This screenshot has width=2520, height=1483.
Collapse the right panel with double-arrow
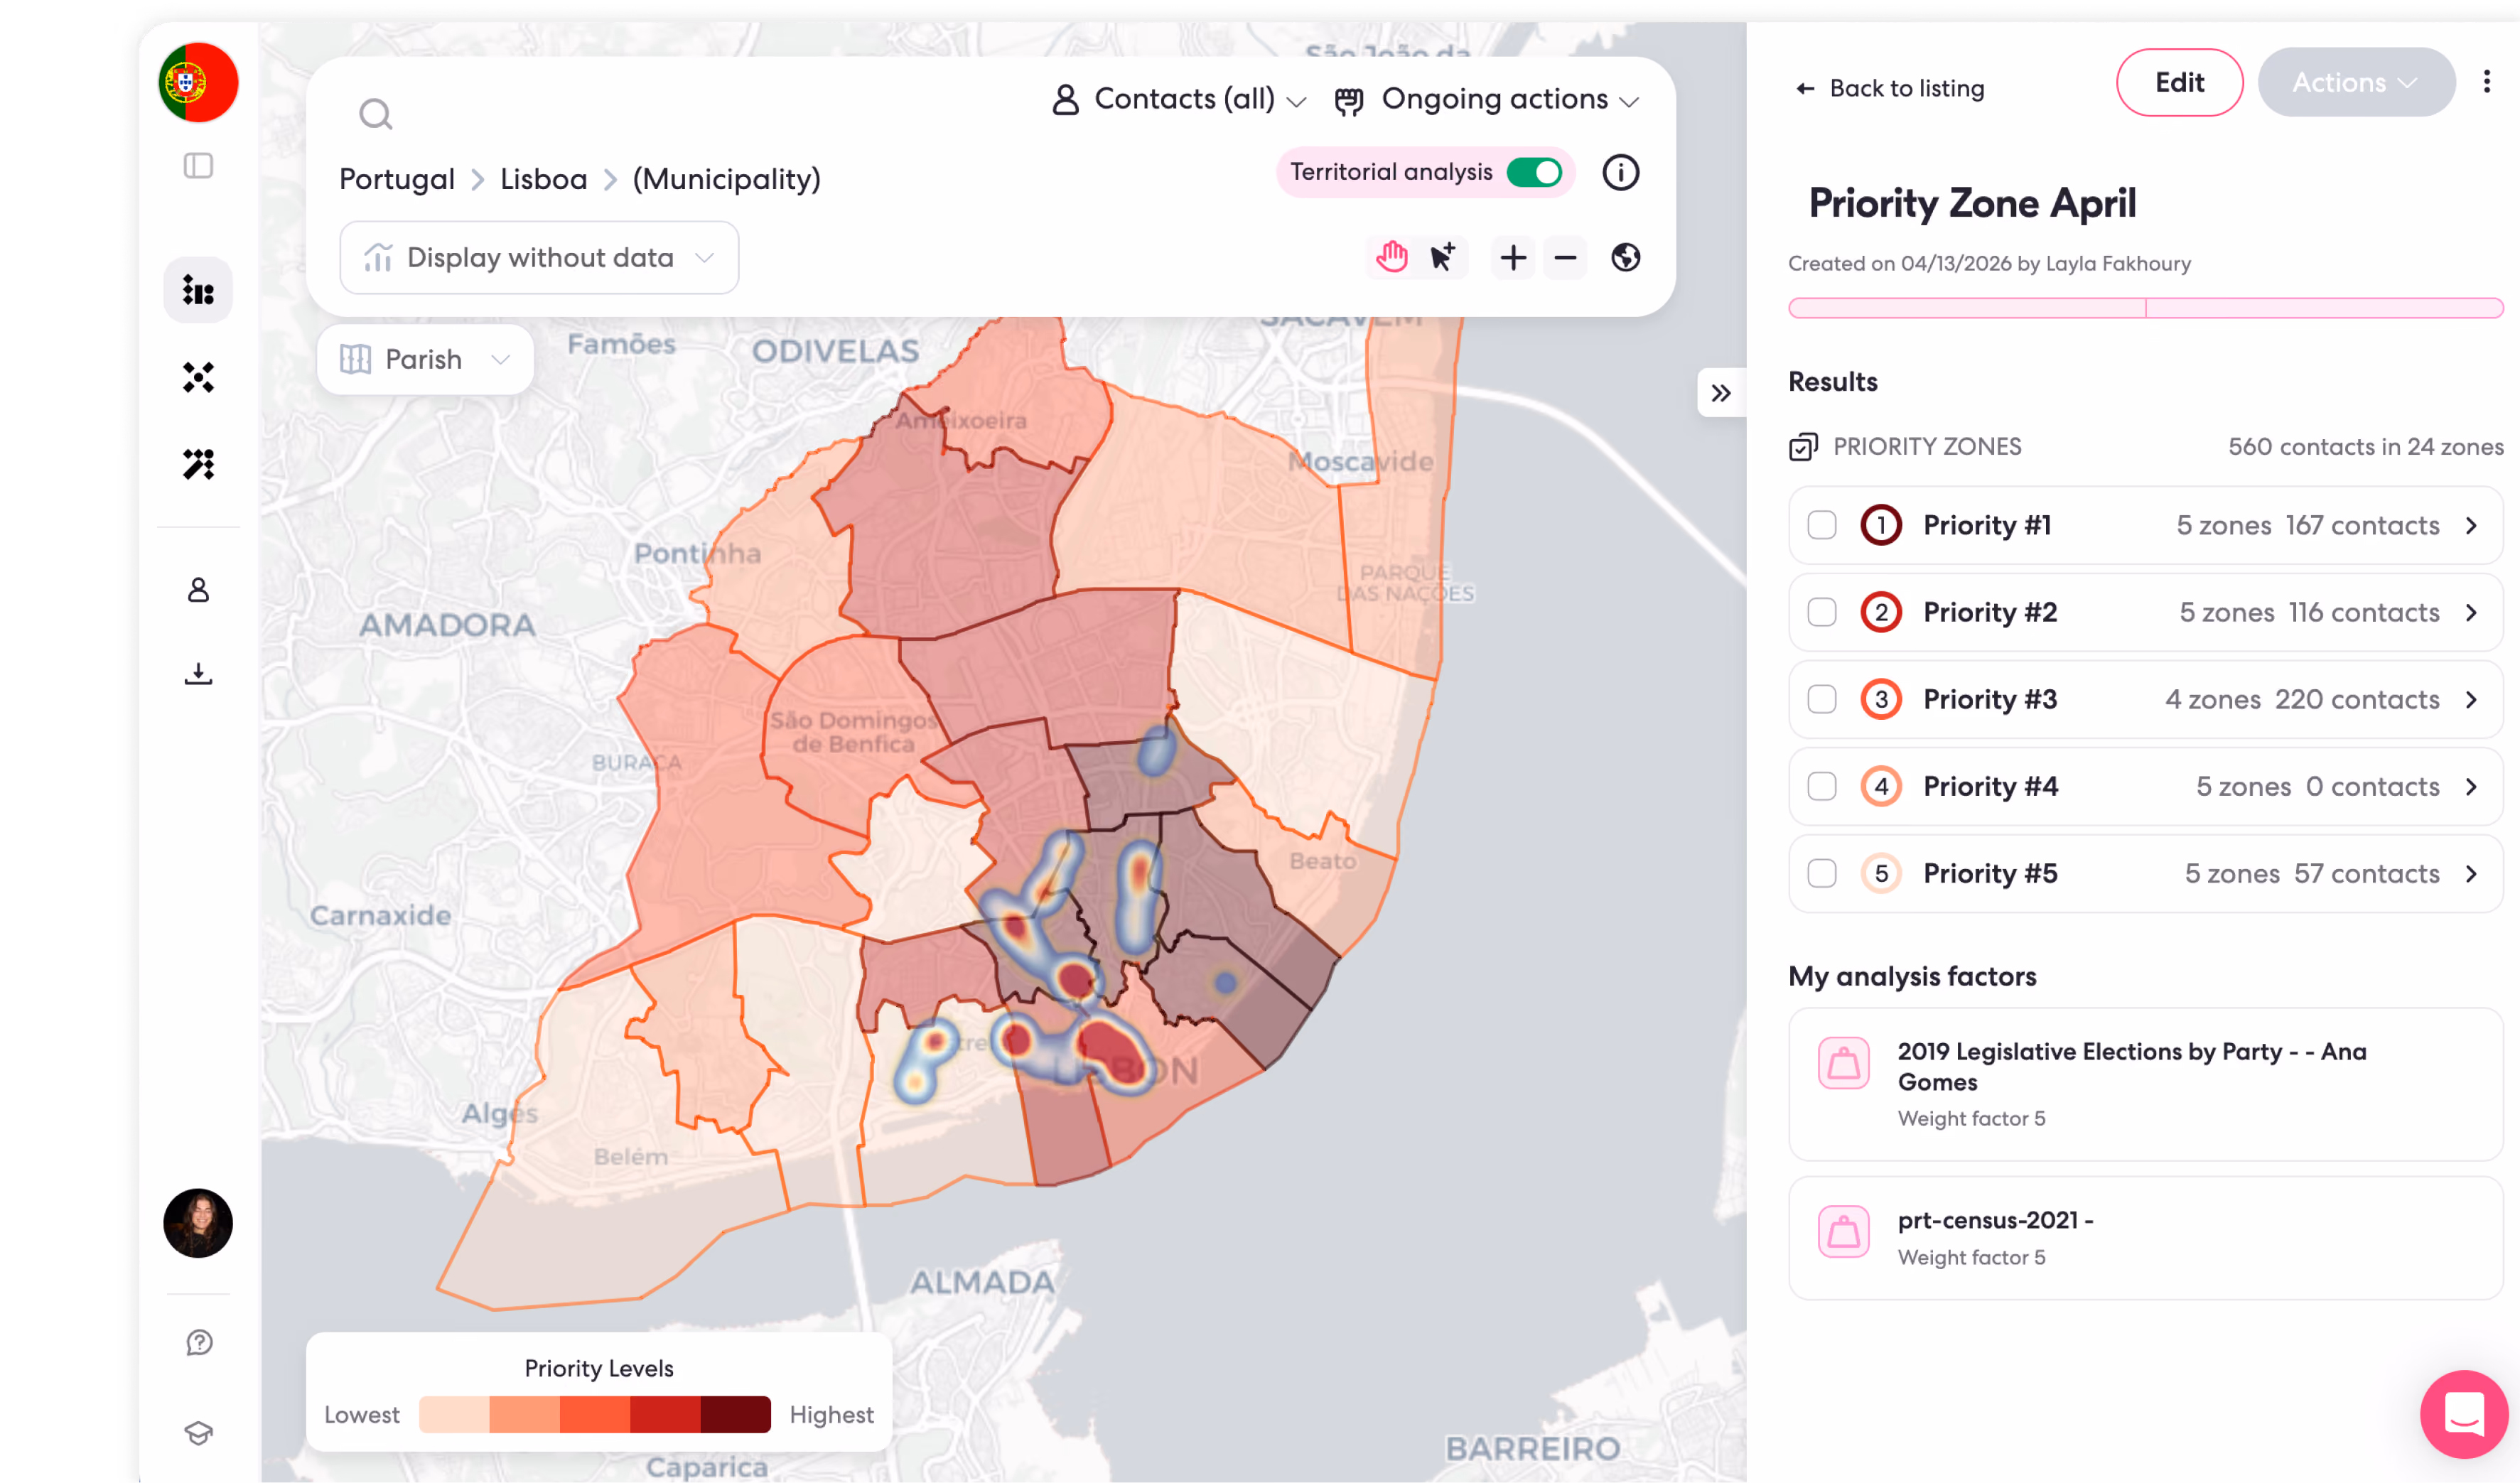click(1721, 393)
